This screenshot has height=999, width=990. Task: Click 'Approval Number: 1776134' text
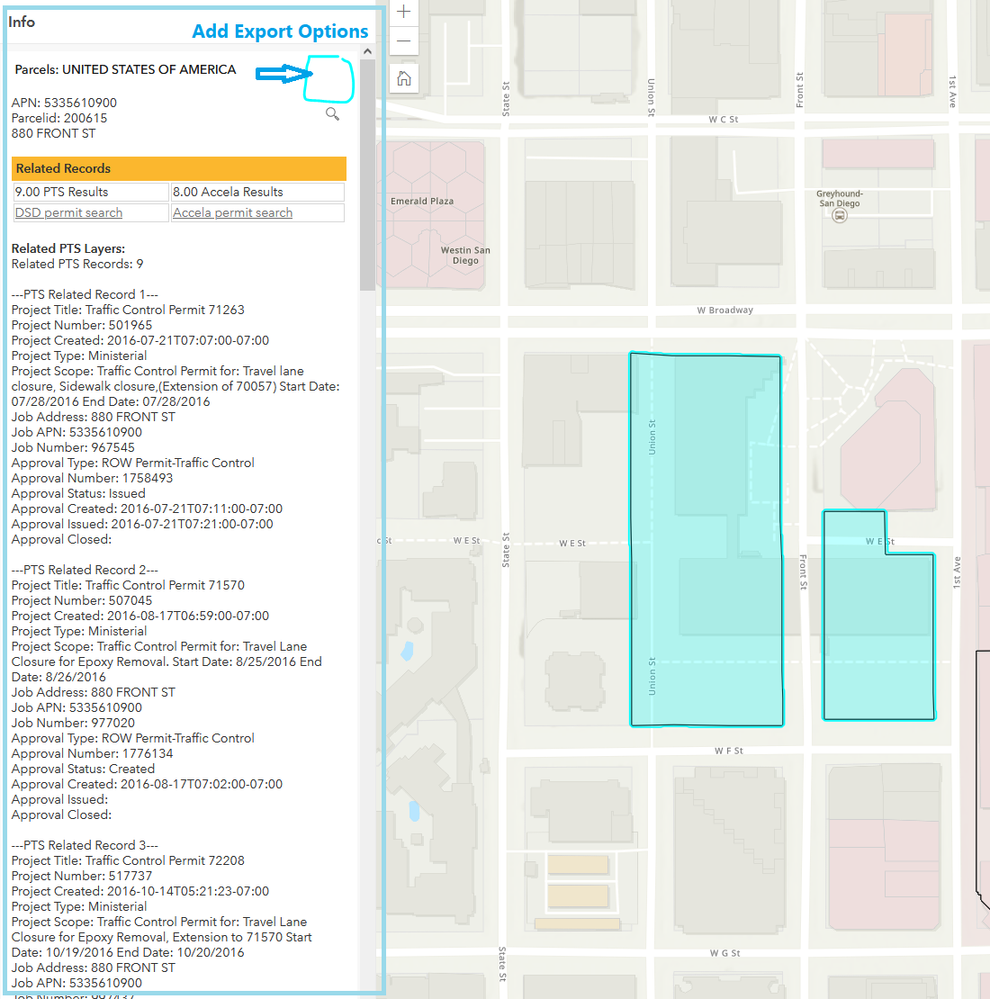point(92,753)
